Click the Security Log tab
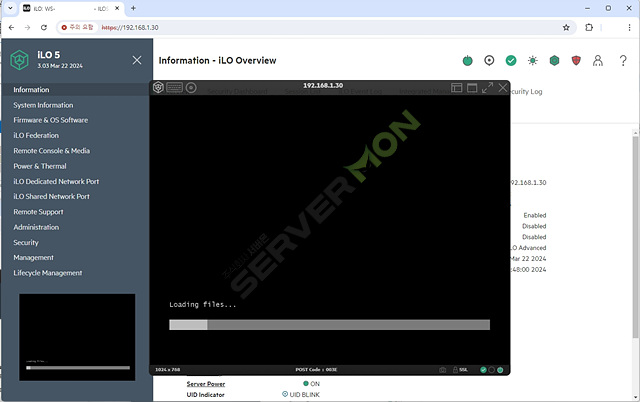 click(x=526, y=91)
